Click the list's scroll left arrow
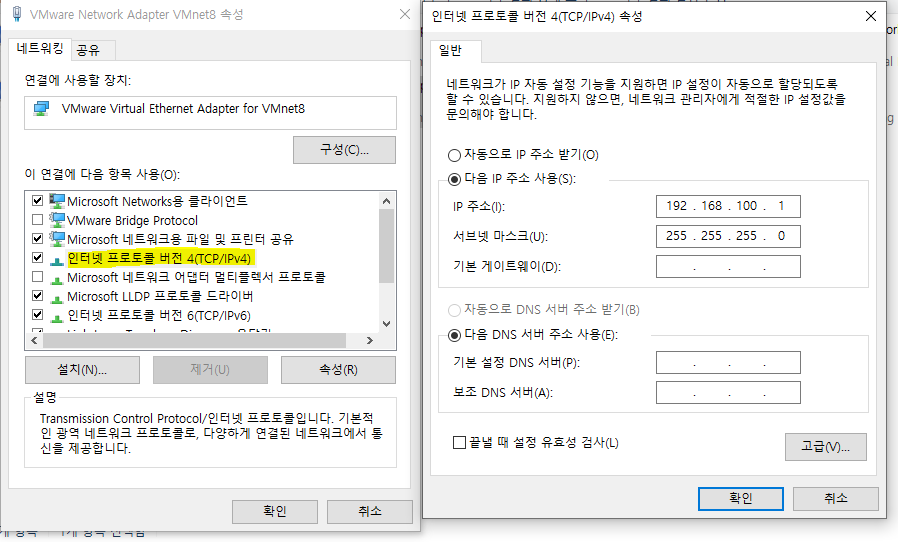Viewport: 898px width, 542px height. [34, 340]
